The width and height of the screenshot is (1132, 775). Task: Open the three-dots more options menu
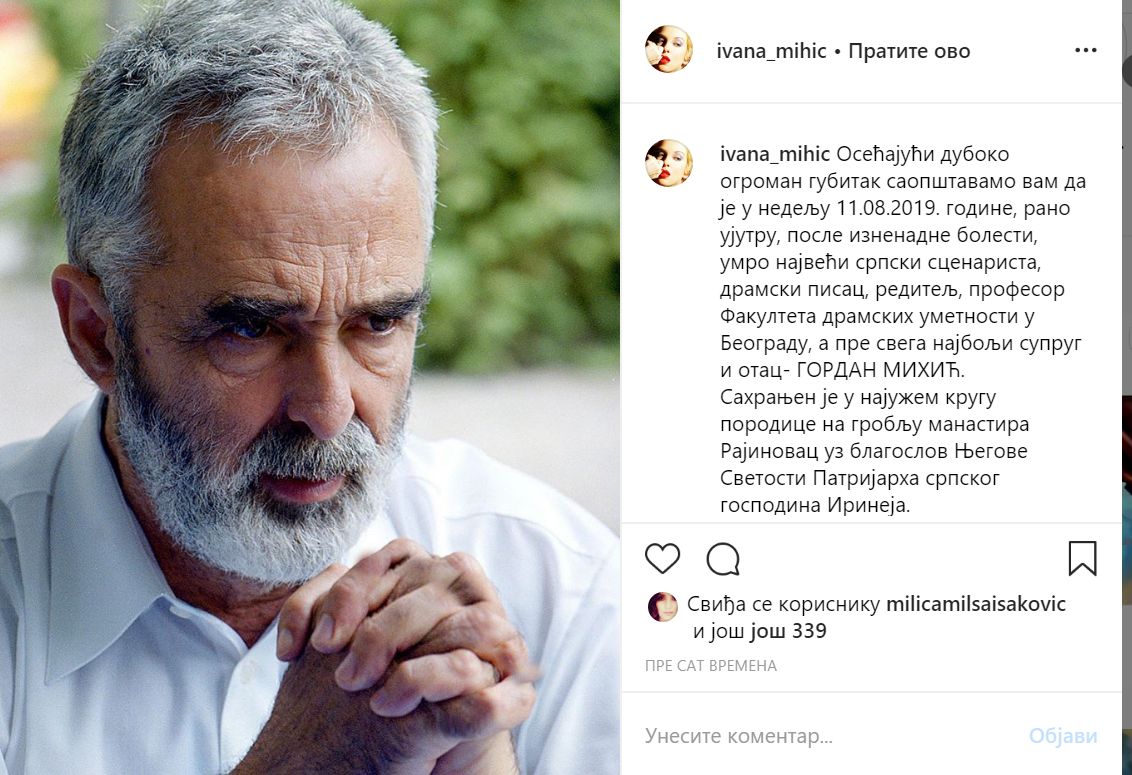tap(1086, 51)
